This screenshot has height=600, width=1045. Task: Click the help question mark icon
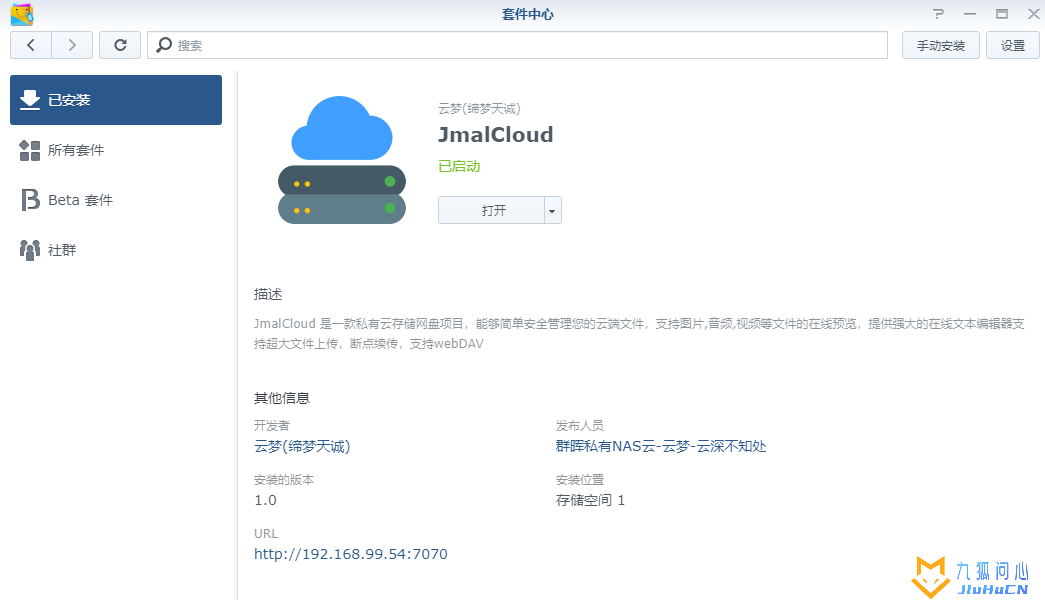(938, 14)
